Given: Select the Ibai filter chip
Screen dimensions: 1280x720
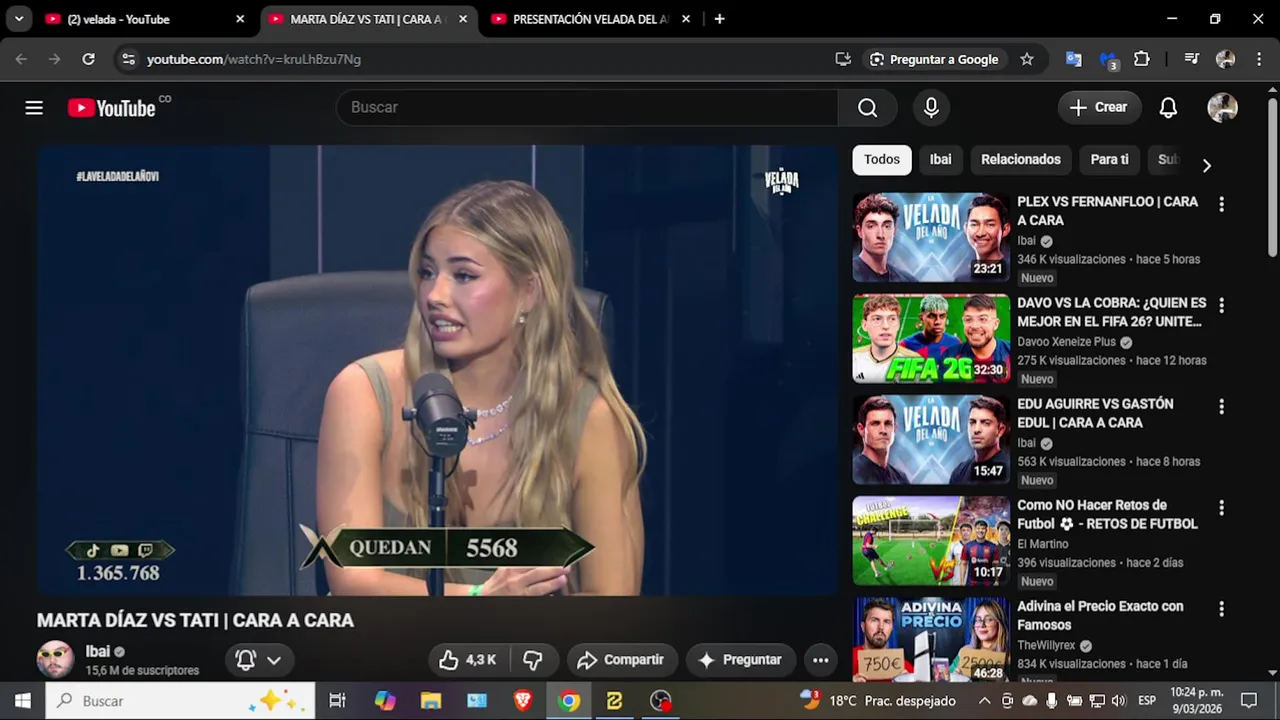Looking at the screenshot, I should [x=940, y=159].
